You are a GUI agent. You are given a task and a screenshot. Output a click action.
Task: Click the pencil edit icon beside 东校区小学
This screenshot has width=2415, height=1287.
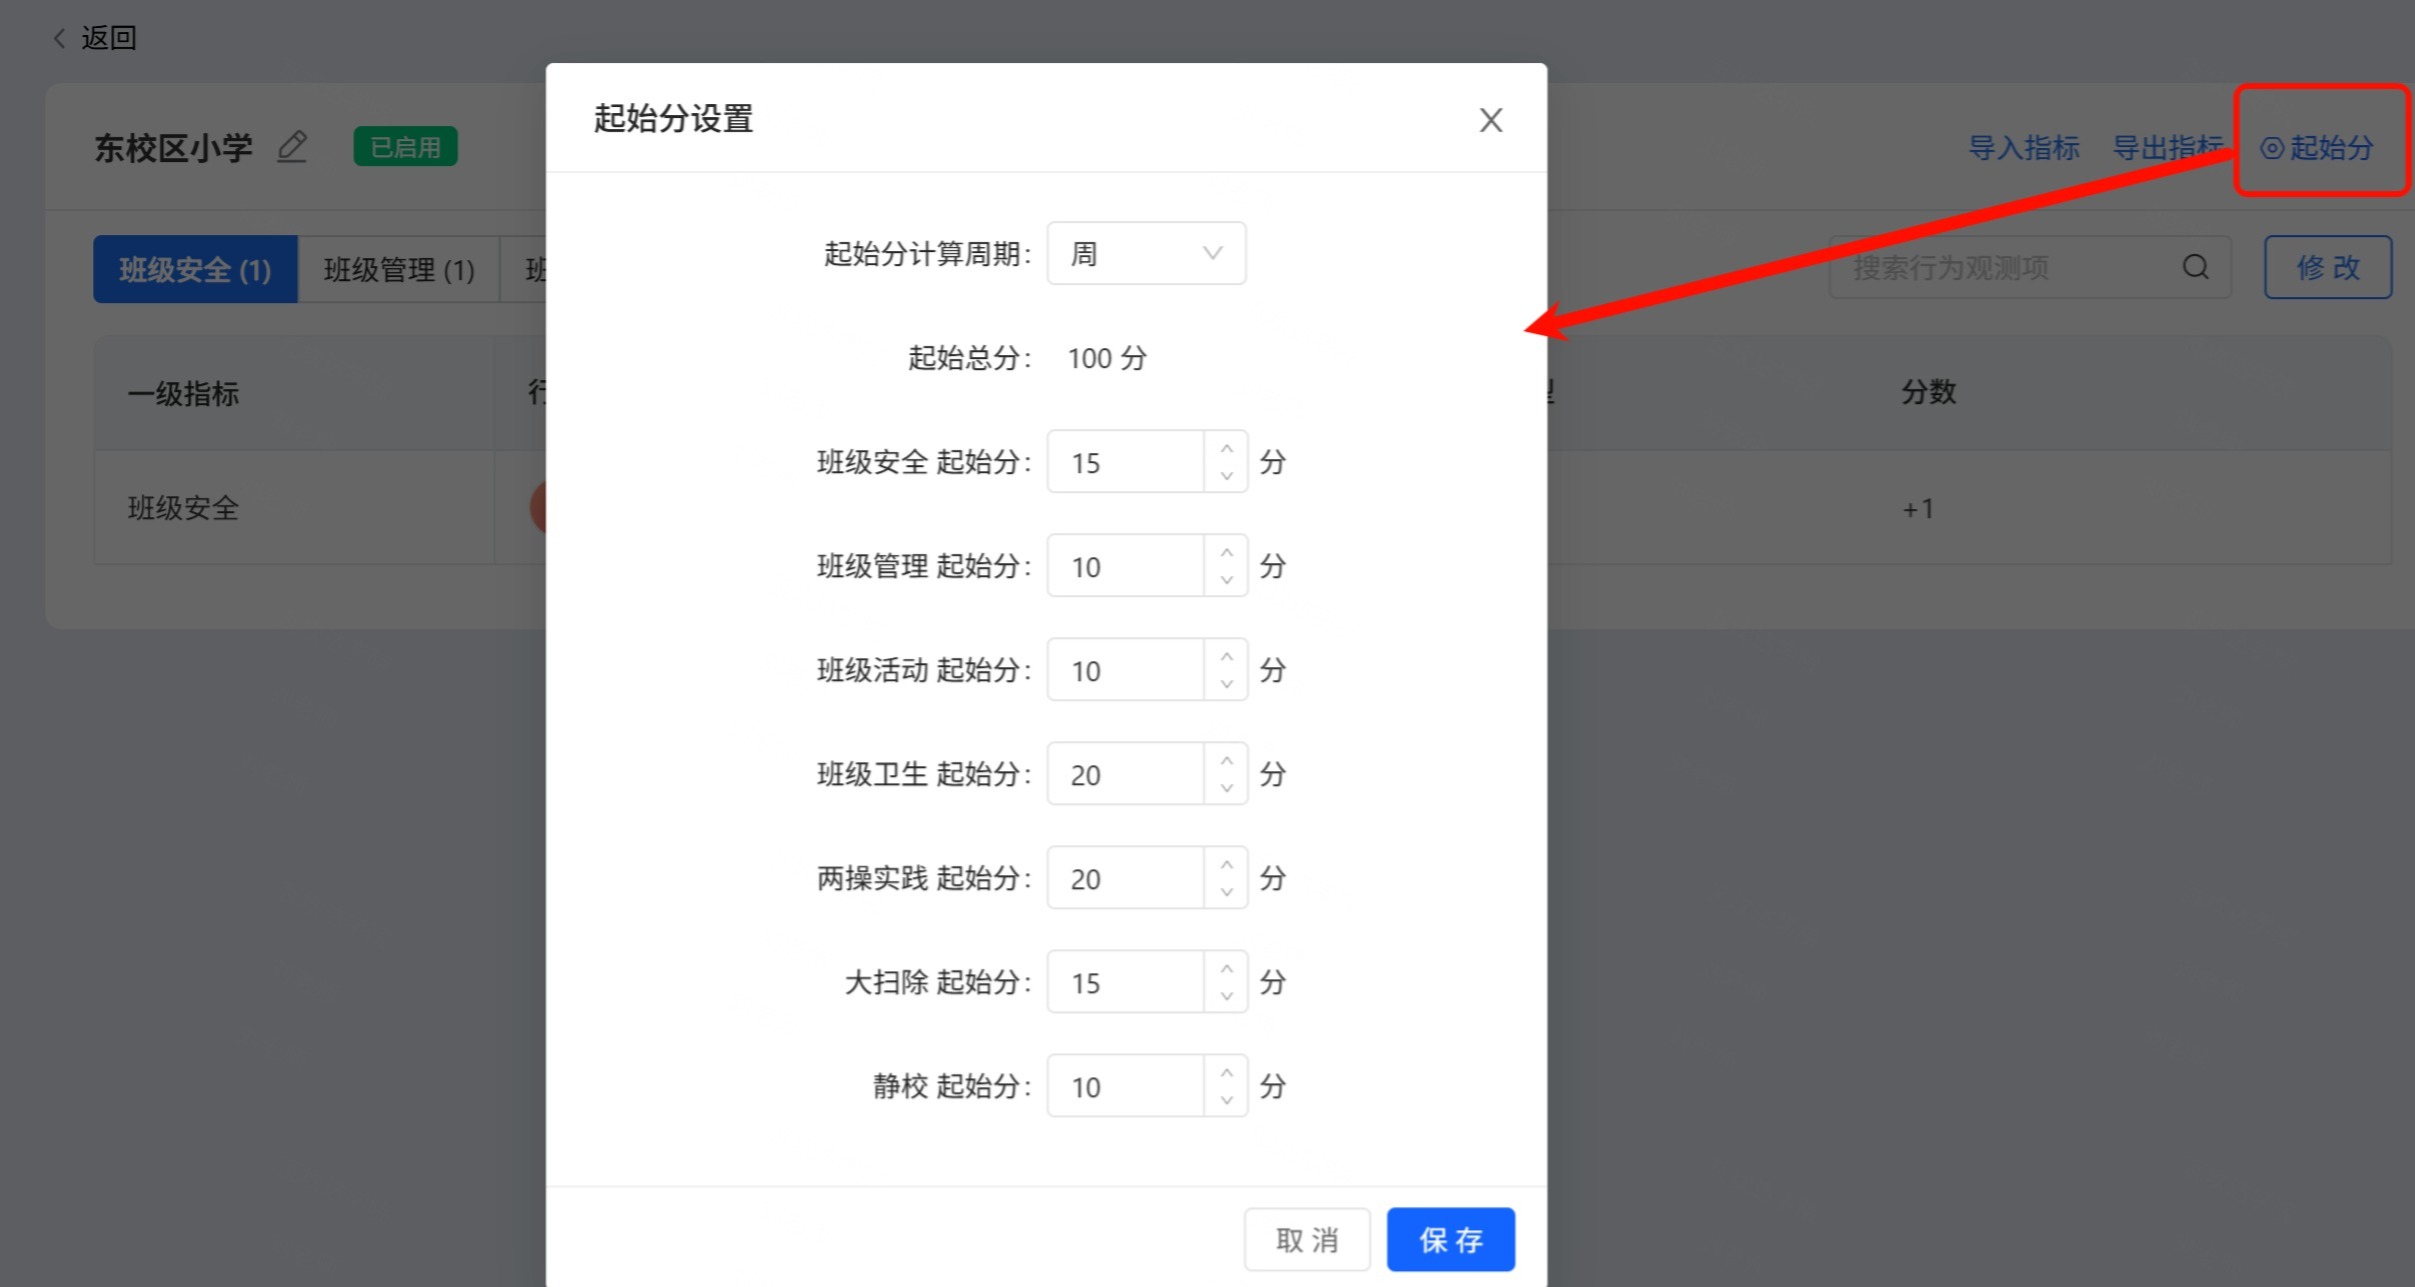point(291,147)
